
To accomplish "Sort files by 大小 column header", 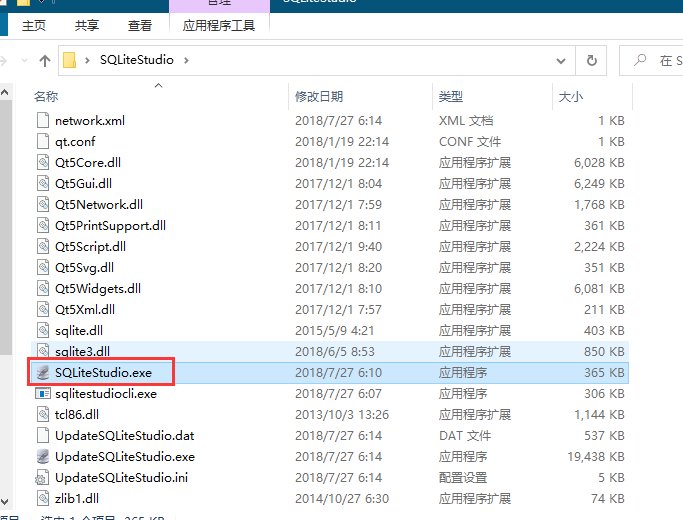I will (570, 96).
